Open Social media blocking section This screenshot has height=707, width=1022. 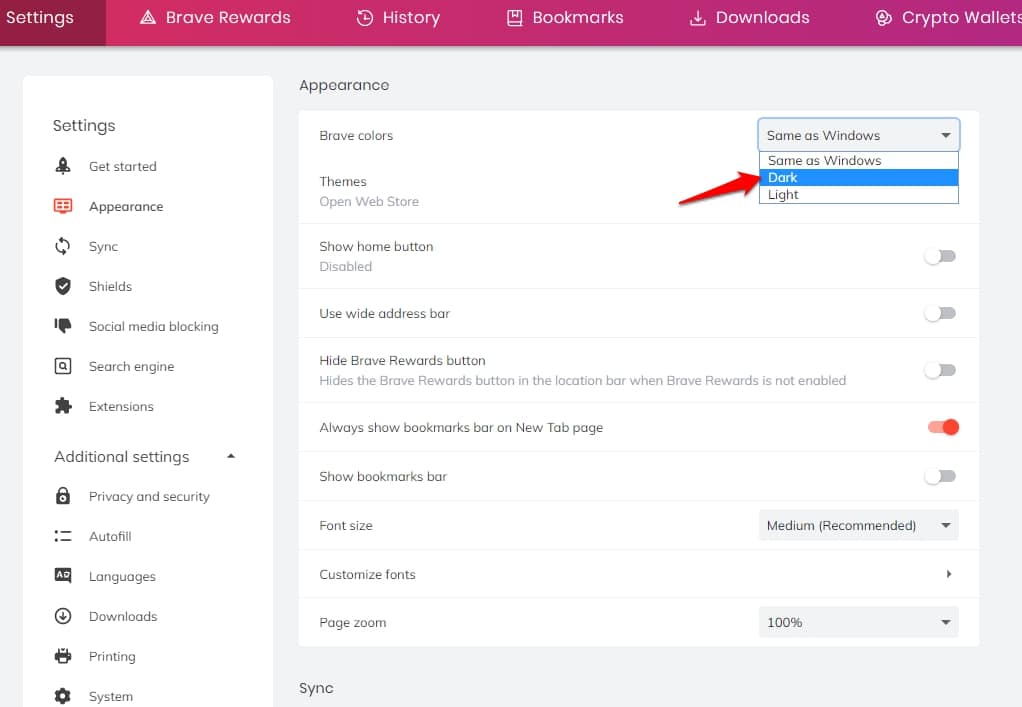click(154, 326)
